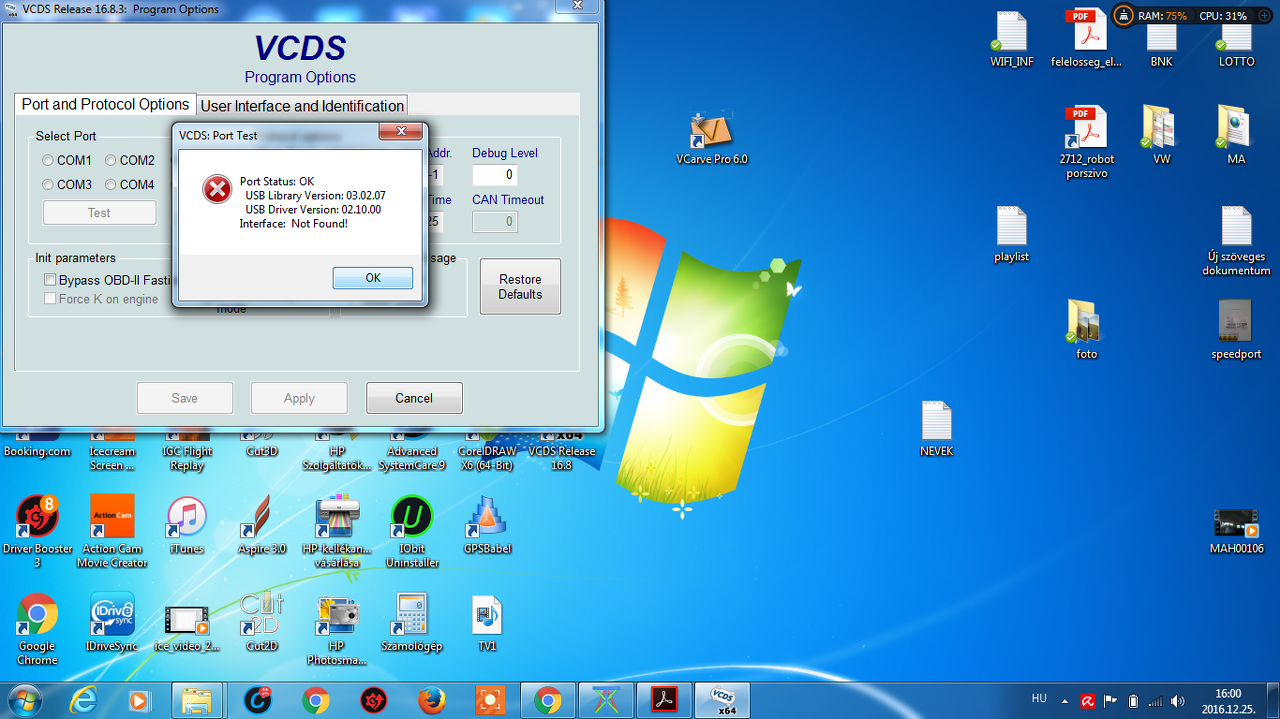Click the CAN Timeout field
Image resolution: width=1280 pixels, height=719 pixels.
click(495, 222)
